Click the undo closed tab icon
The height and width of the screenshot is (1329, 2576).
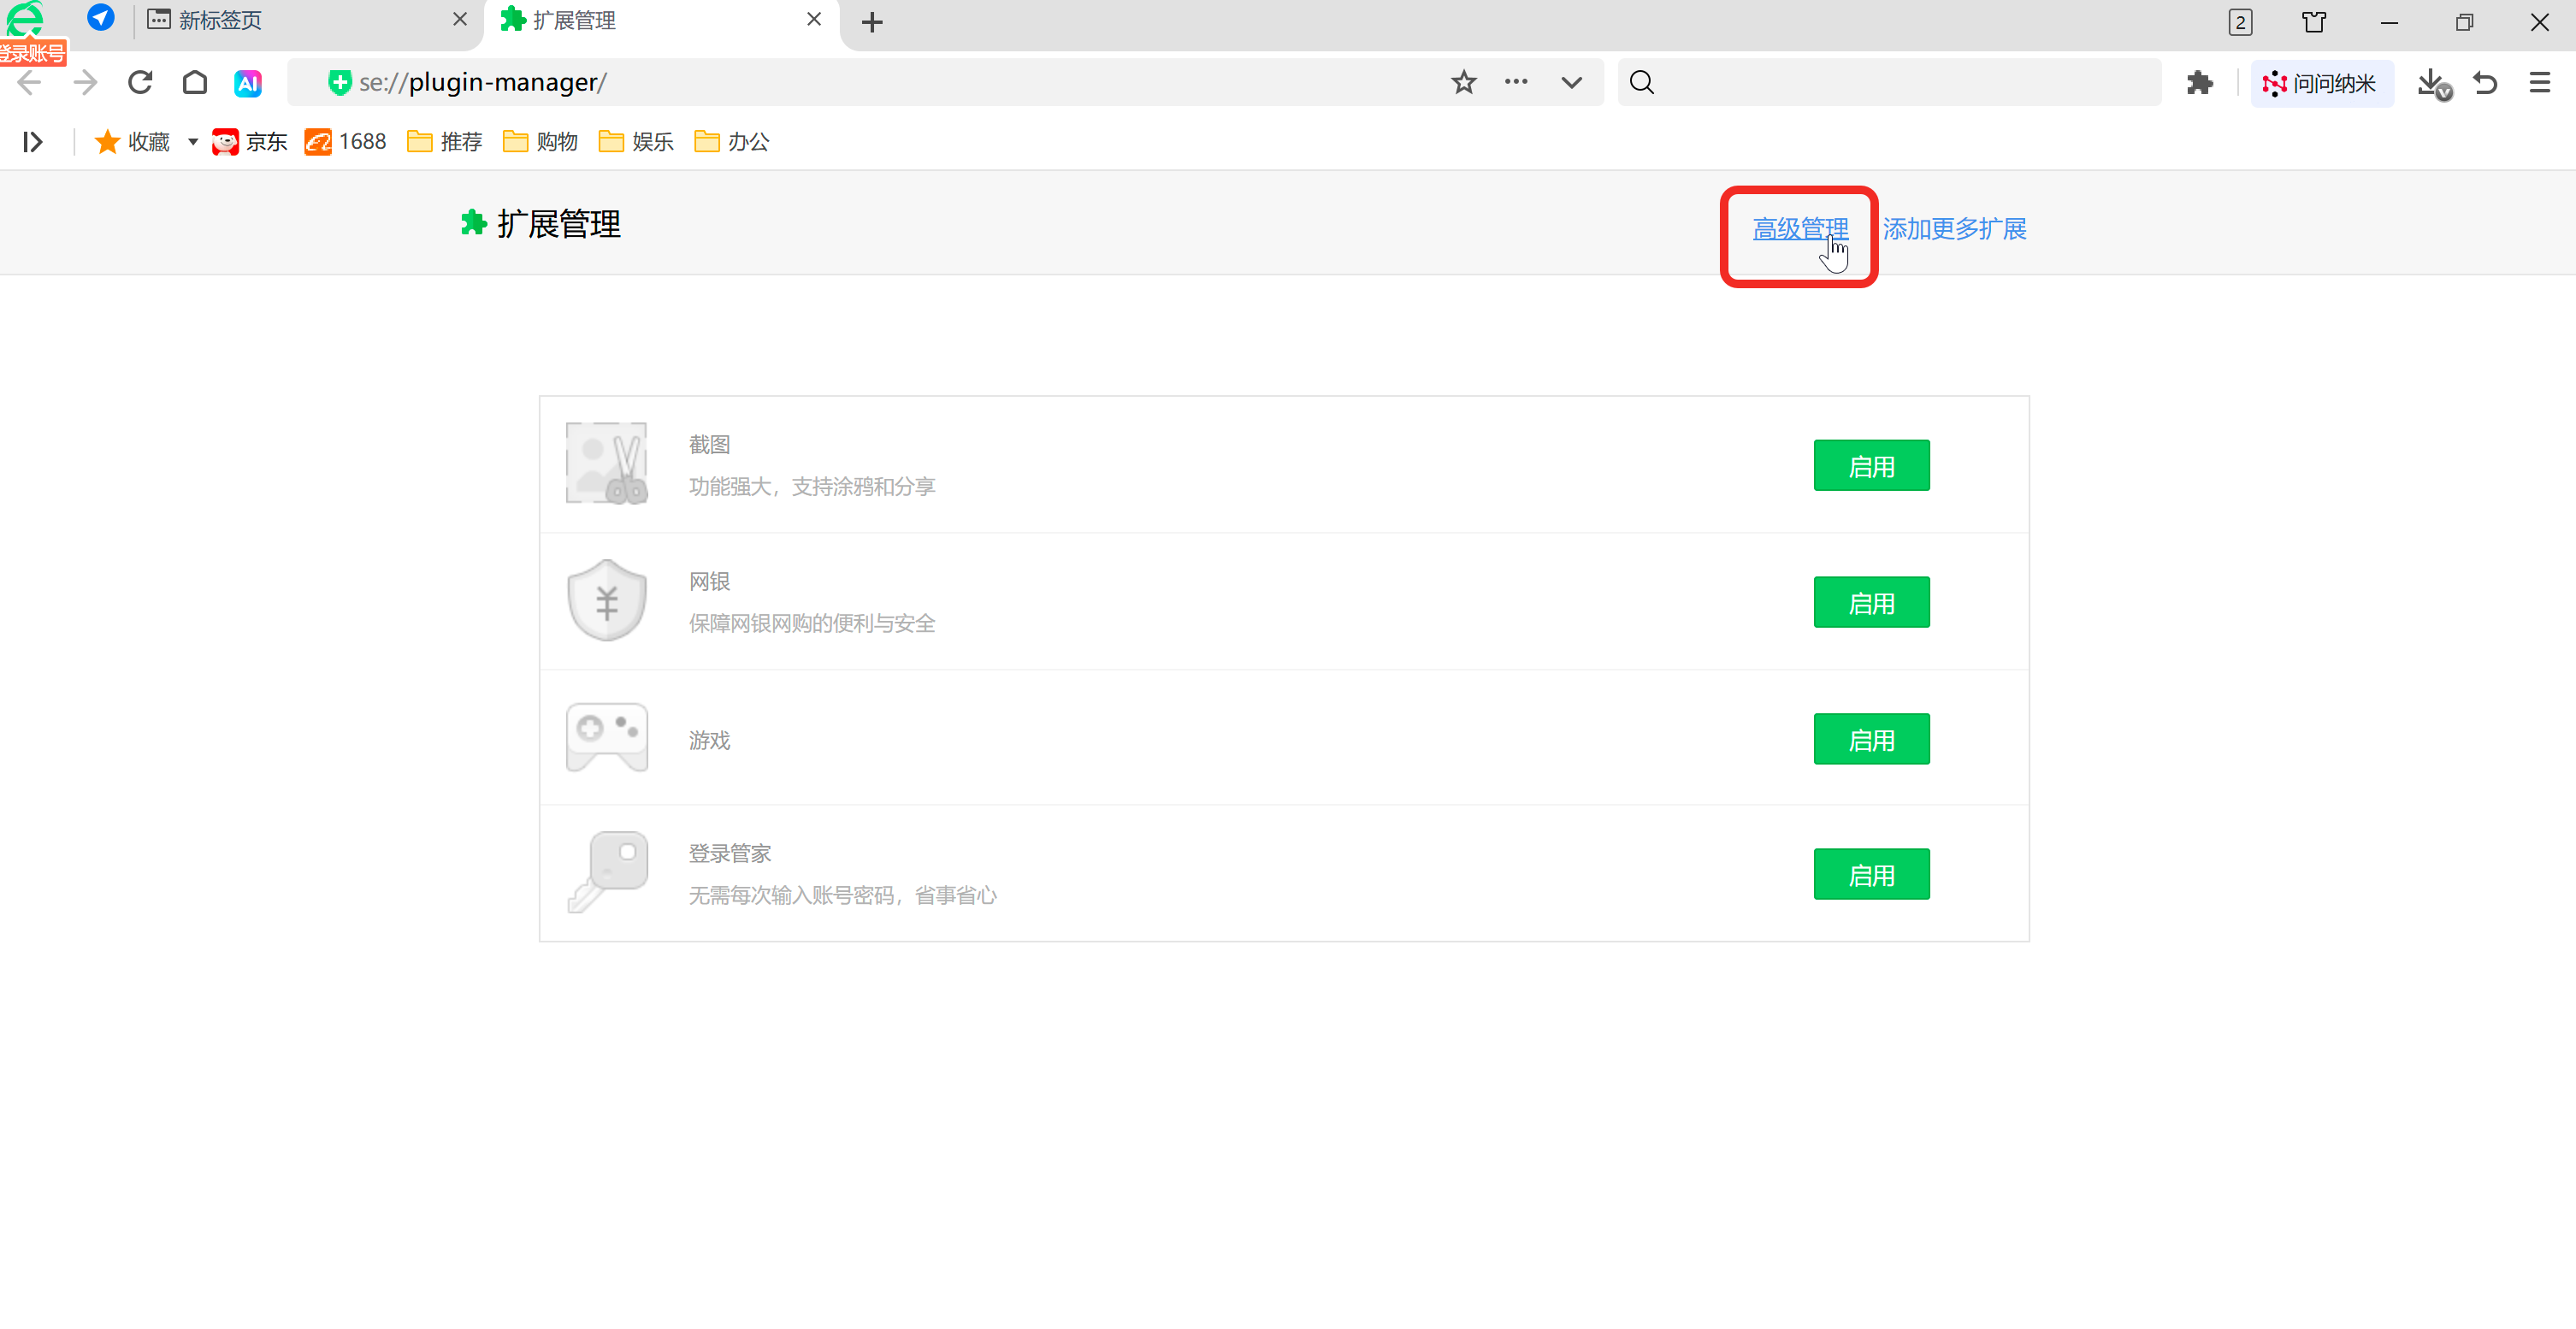pos(2486,83)
